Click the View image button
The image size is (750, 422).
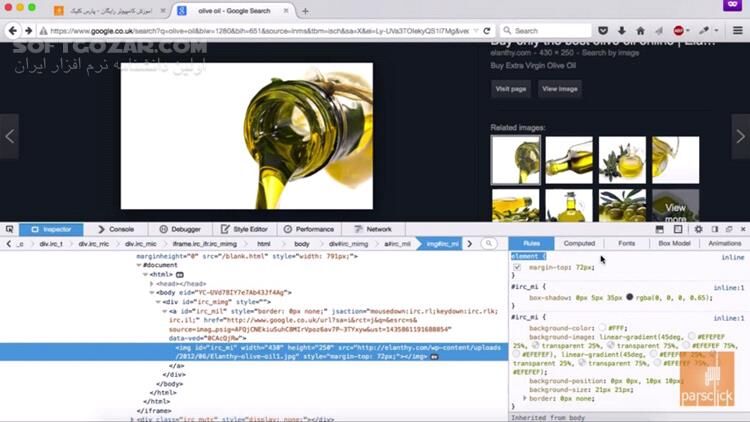click(x=559, y=89)
